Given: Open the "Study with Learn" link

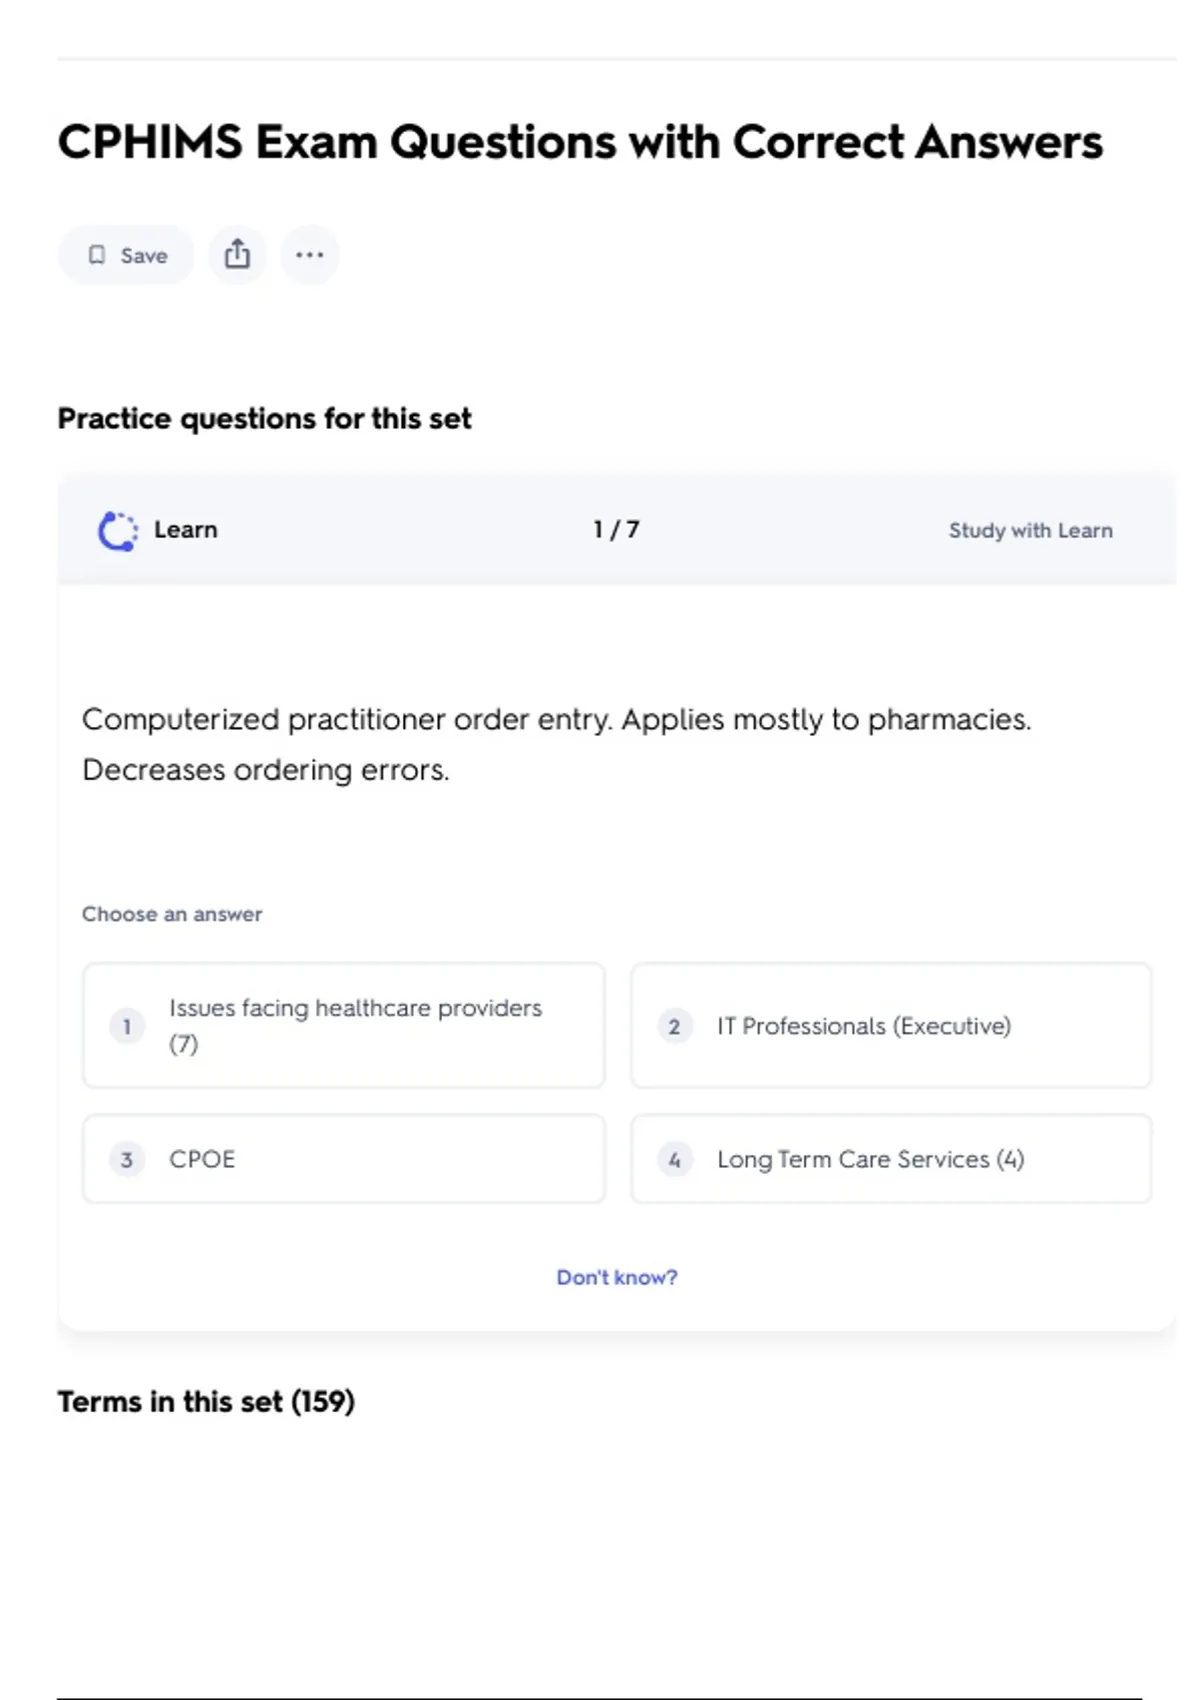Looking at the screenshot, I should pyautogui.click(x=1030, y=531).
